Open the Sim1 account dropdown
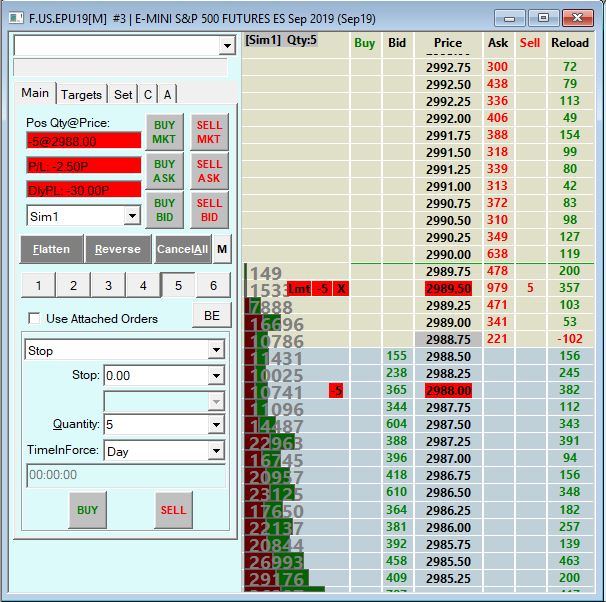The height and width of the screenshot is (602, 606). (x=132, y=216)
